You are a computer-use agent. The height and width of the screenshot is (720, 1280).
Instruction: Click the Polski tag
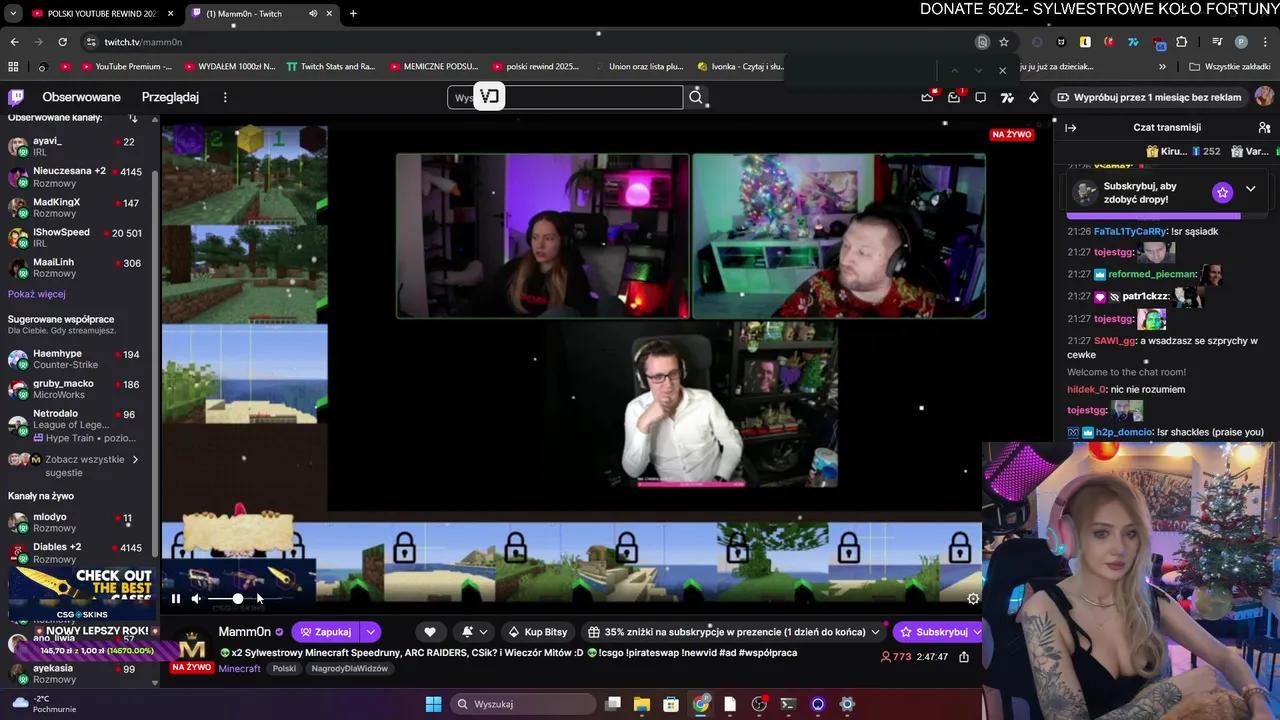(284, 669)
